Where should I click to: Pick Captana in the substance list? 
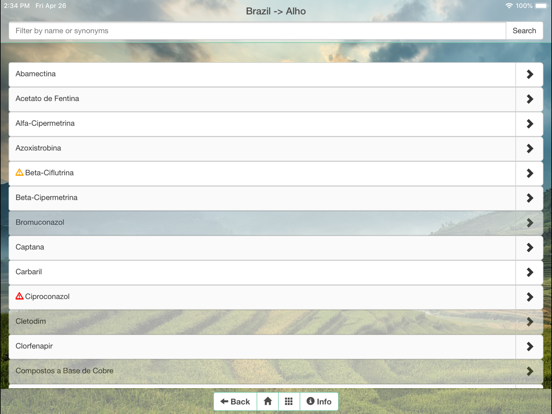[30, 247]
